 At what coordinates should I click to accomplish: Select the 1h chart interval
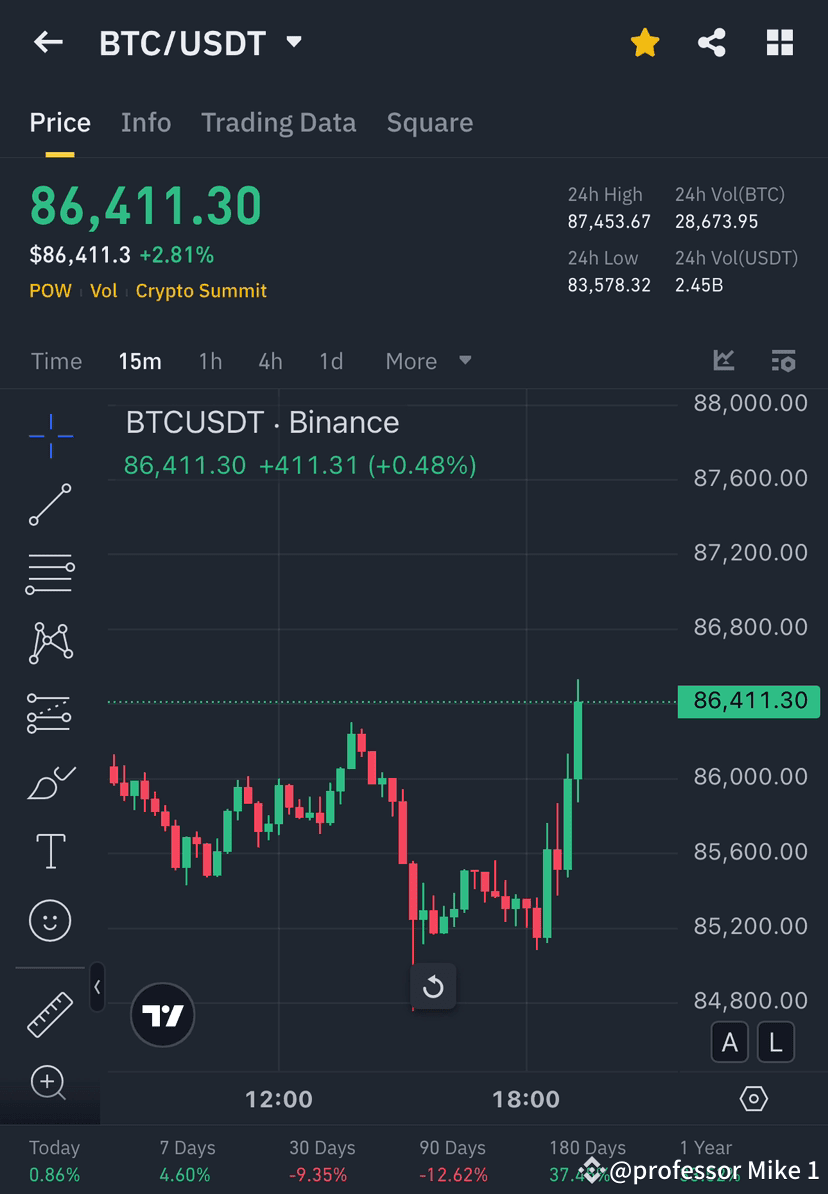tap(210, 361)
